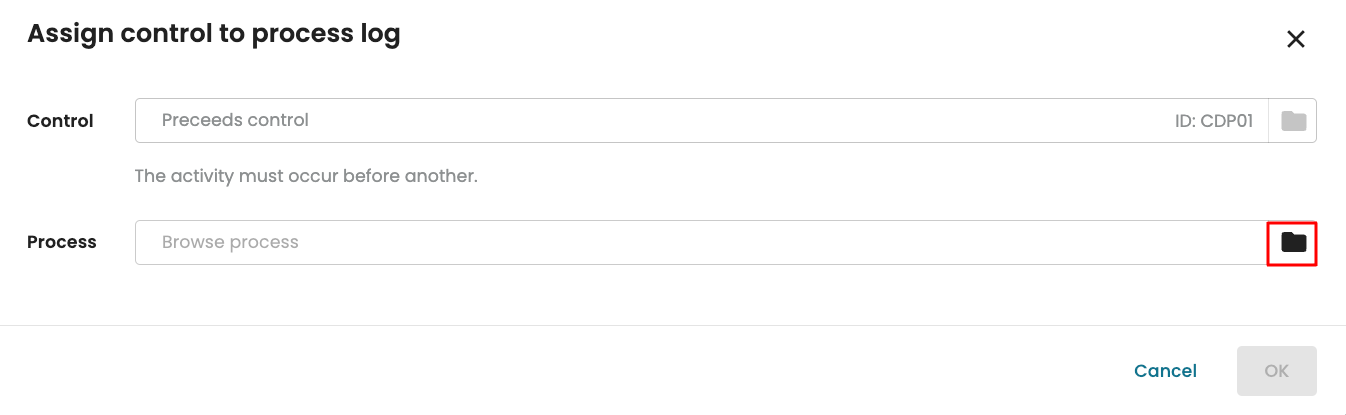This screenshot has width=1346, height=415.
Task: Close the Assign control dialog
Action: pos(1295,39)
